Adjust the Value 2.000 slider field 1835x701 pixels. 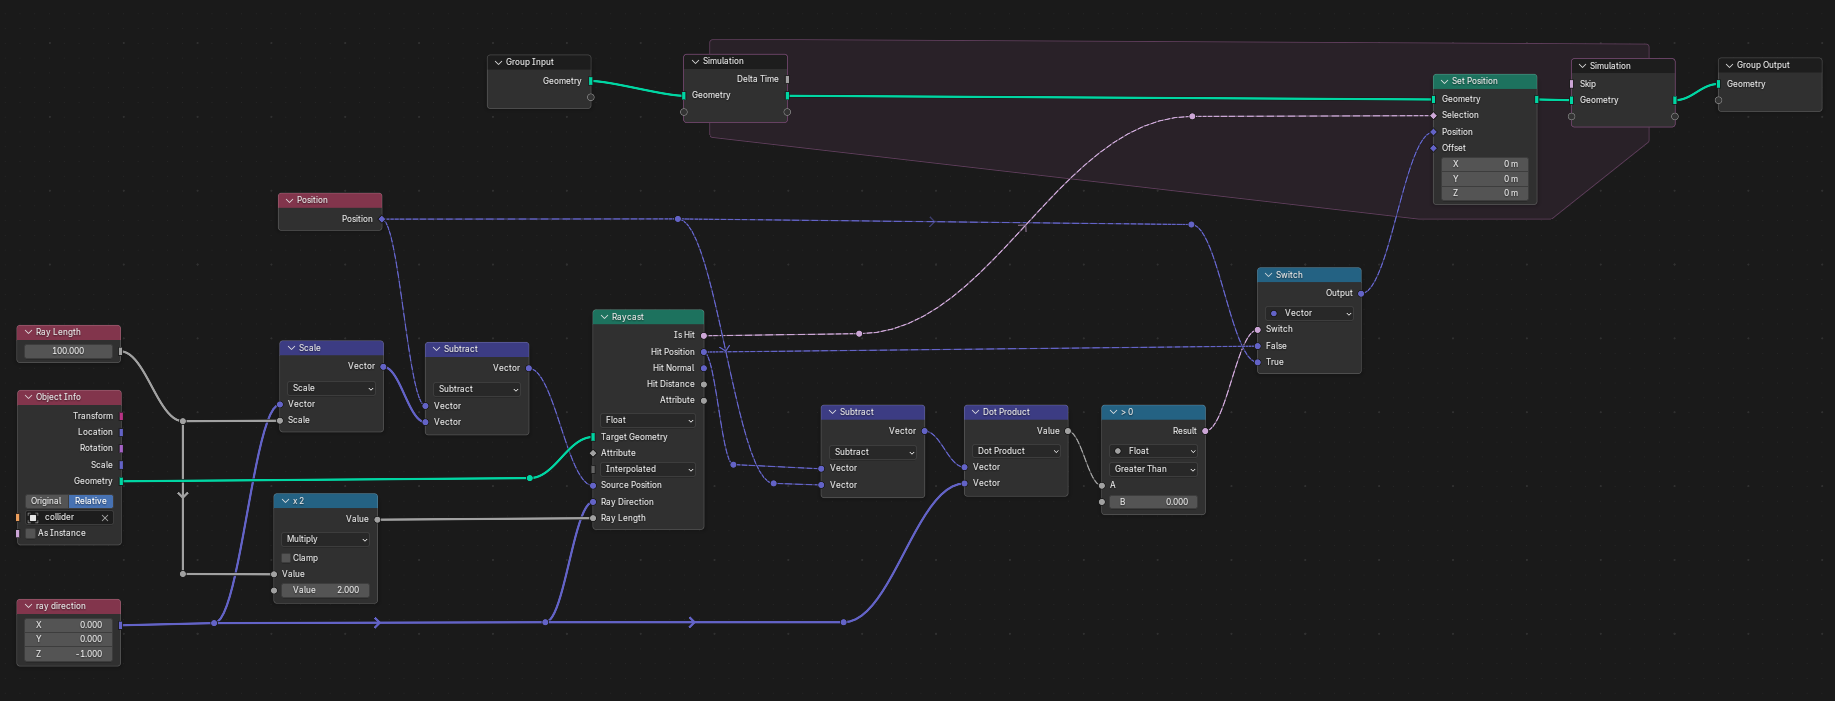(326, 590)
